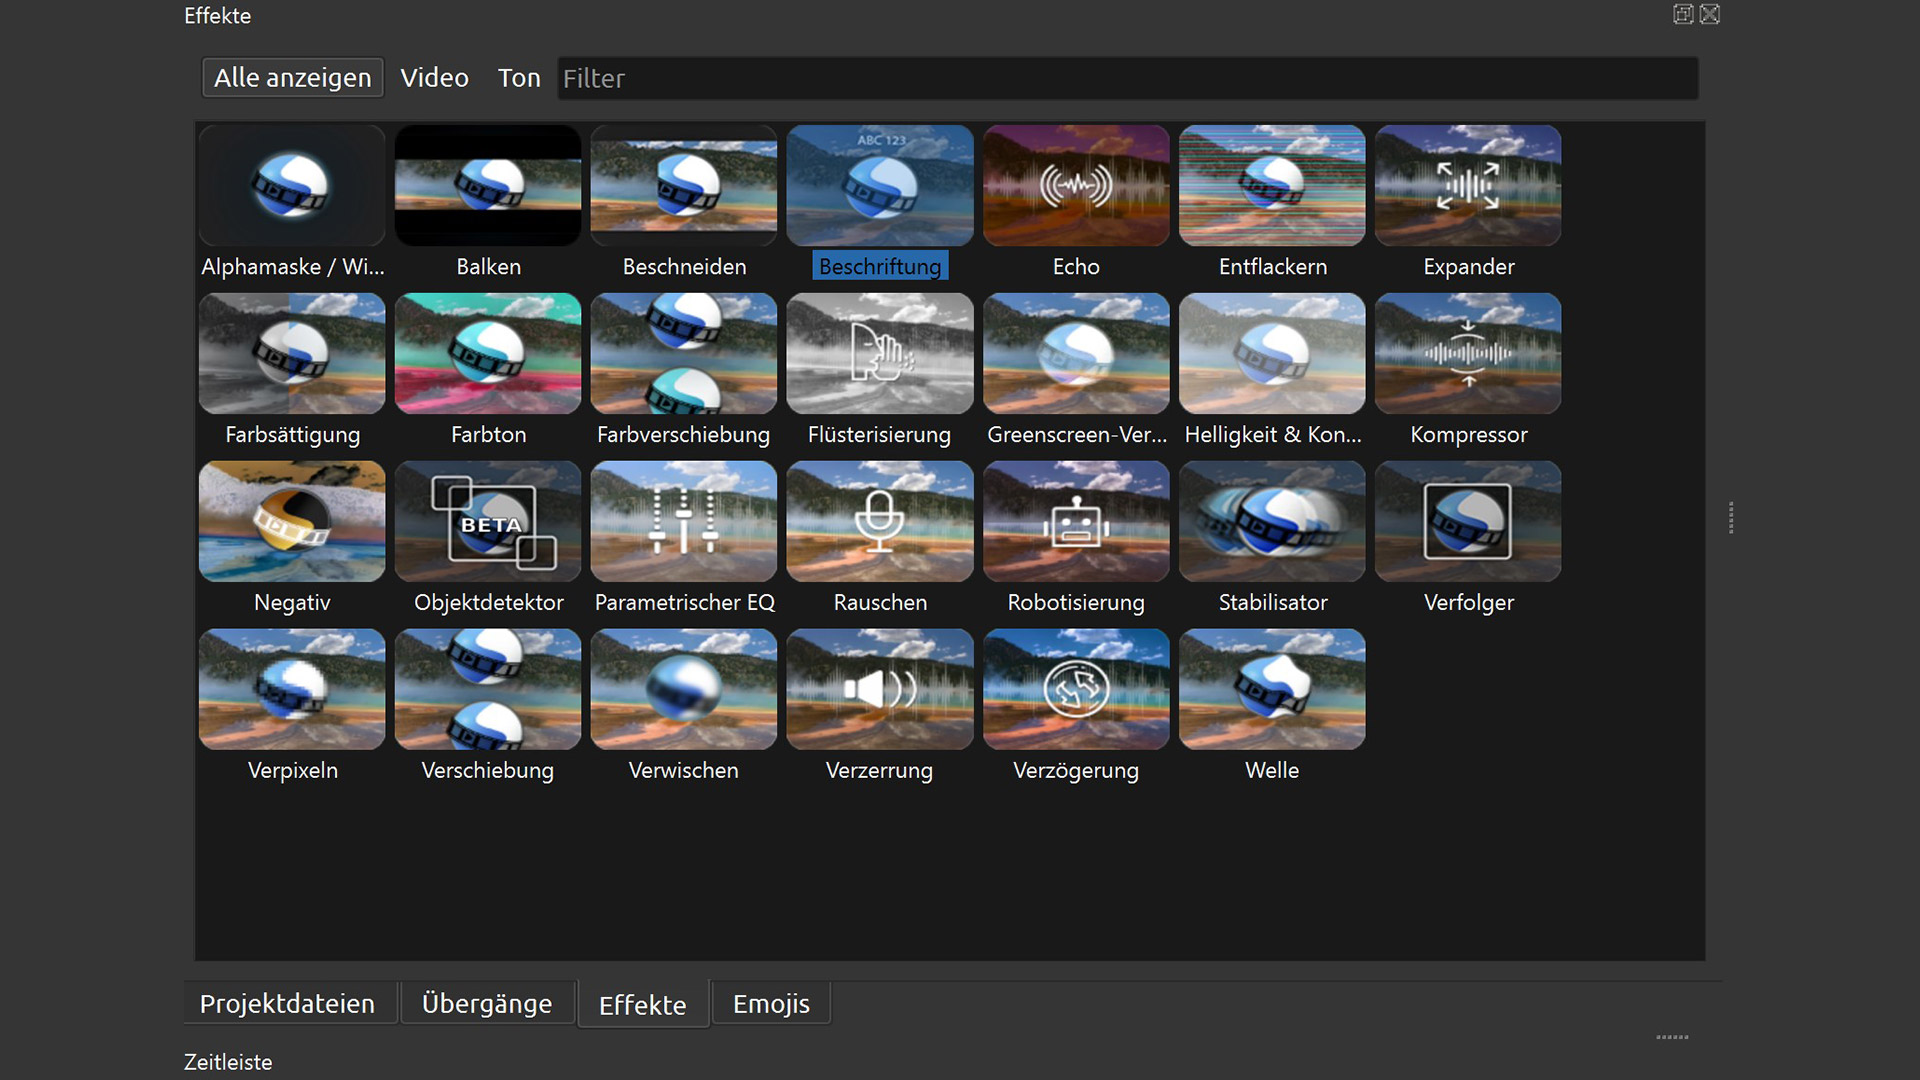Open the Übergänge tab
Screen dimensions: 1920x1080
pos(486,1004)
